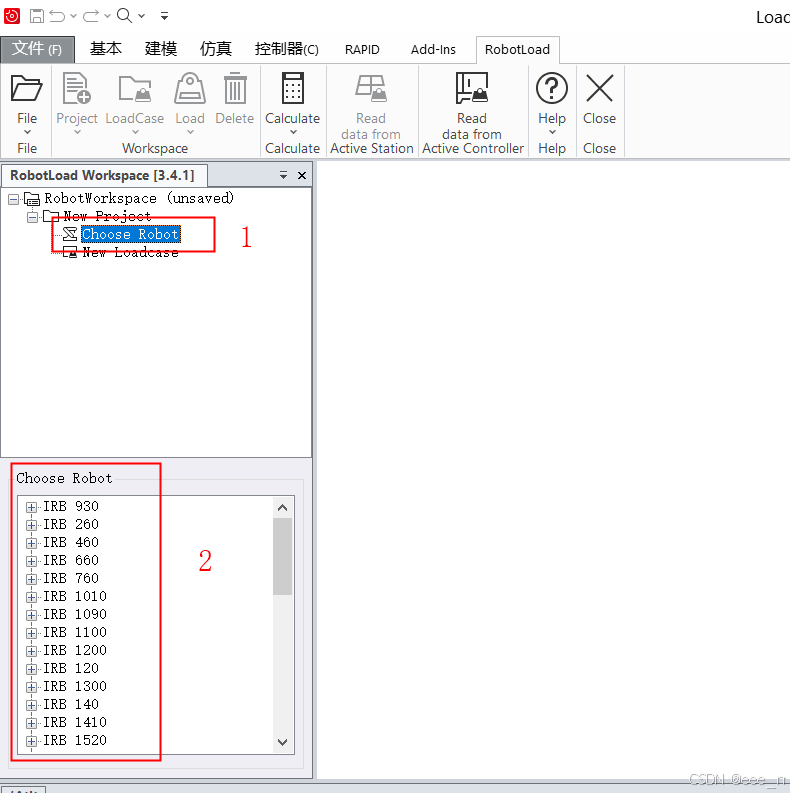The image size is (790, 793).
Task: Open the RobotLoad Workspace panel options menu
Action: click(283, 175)
